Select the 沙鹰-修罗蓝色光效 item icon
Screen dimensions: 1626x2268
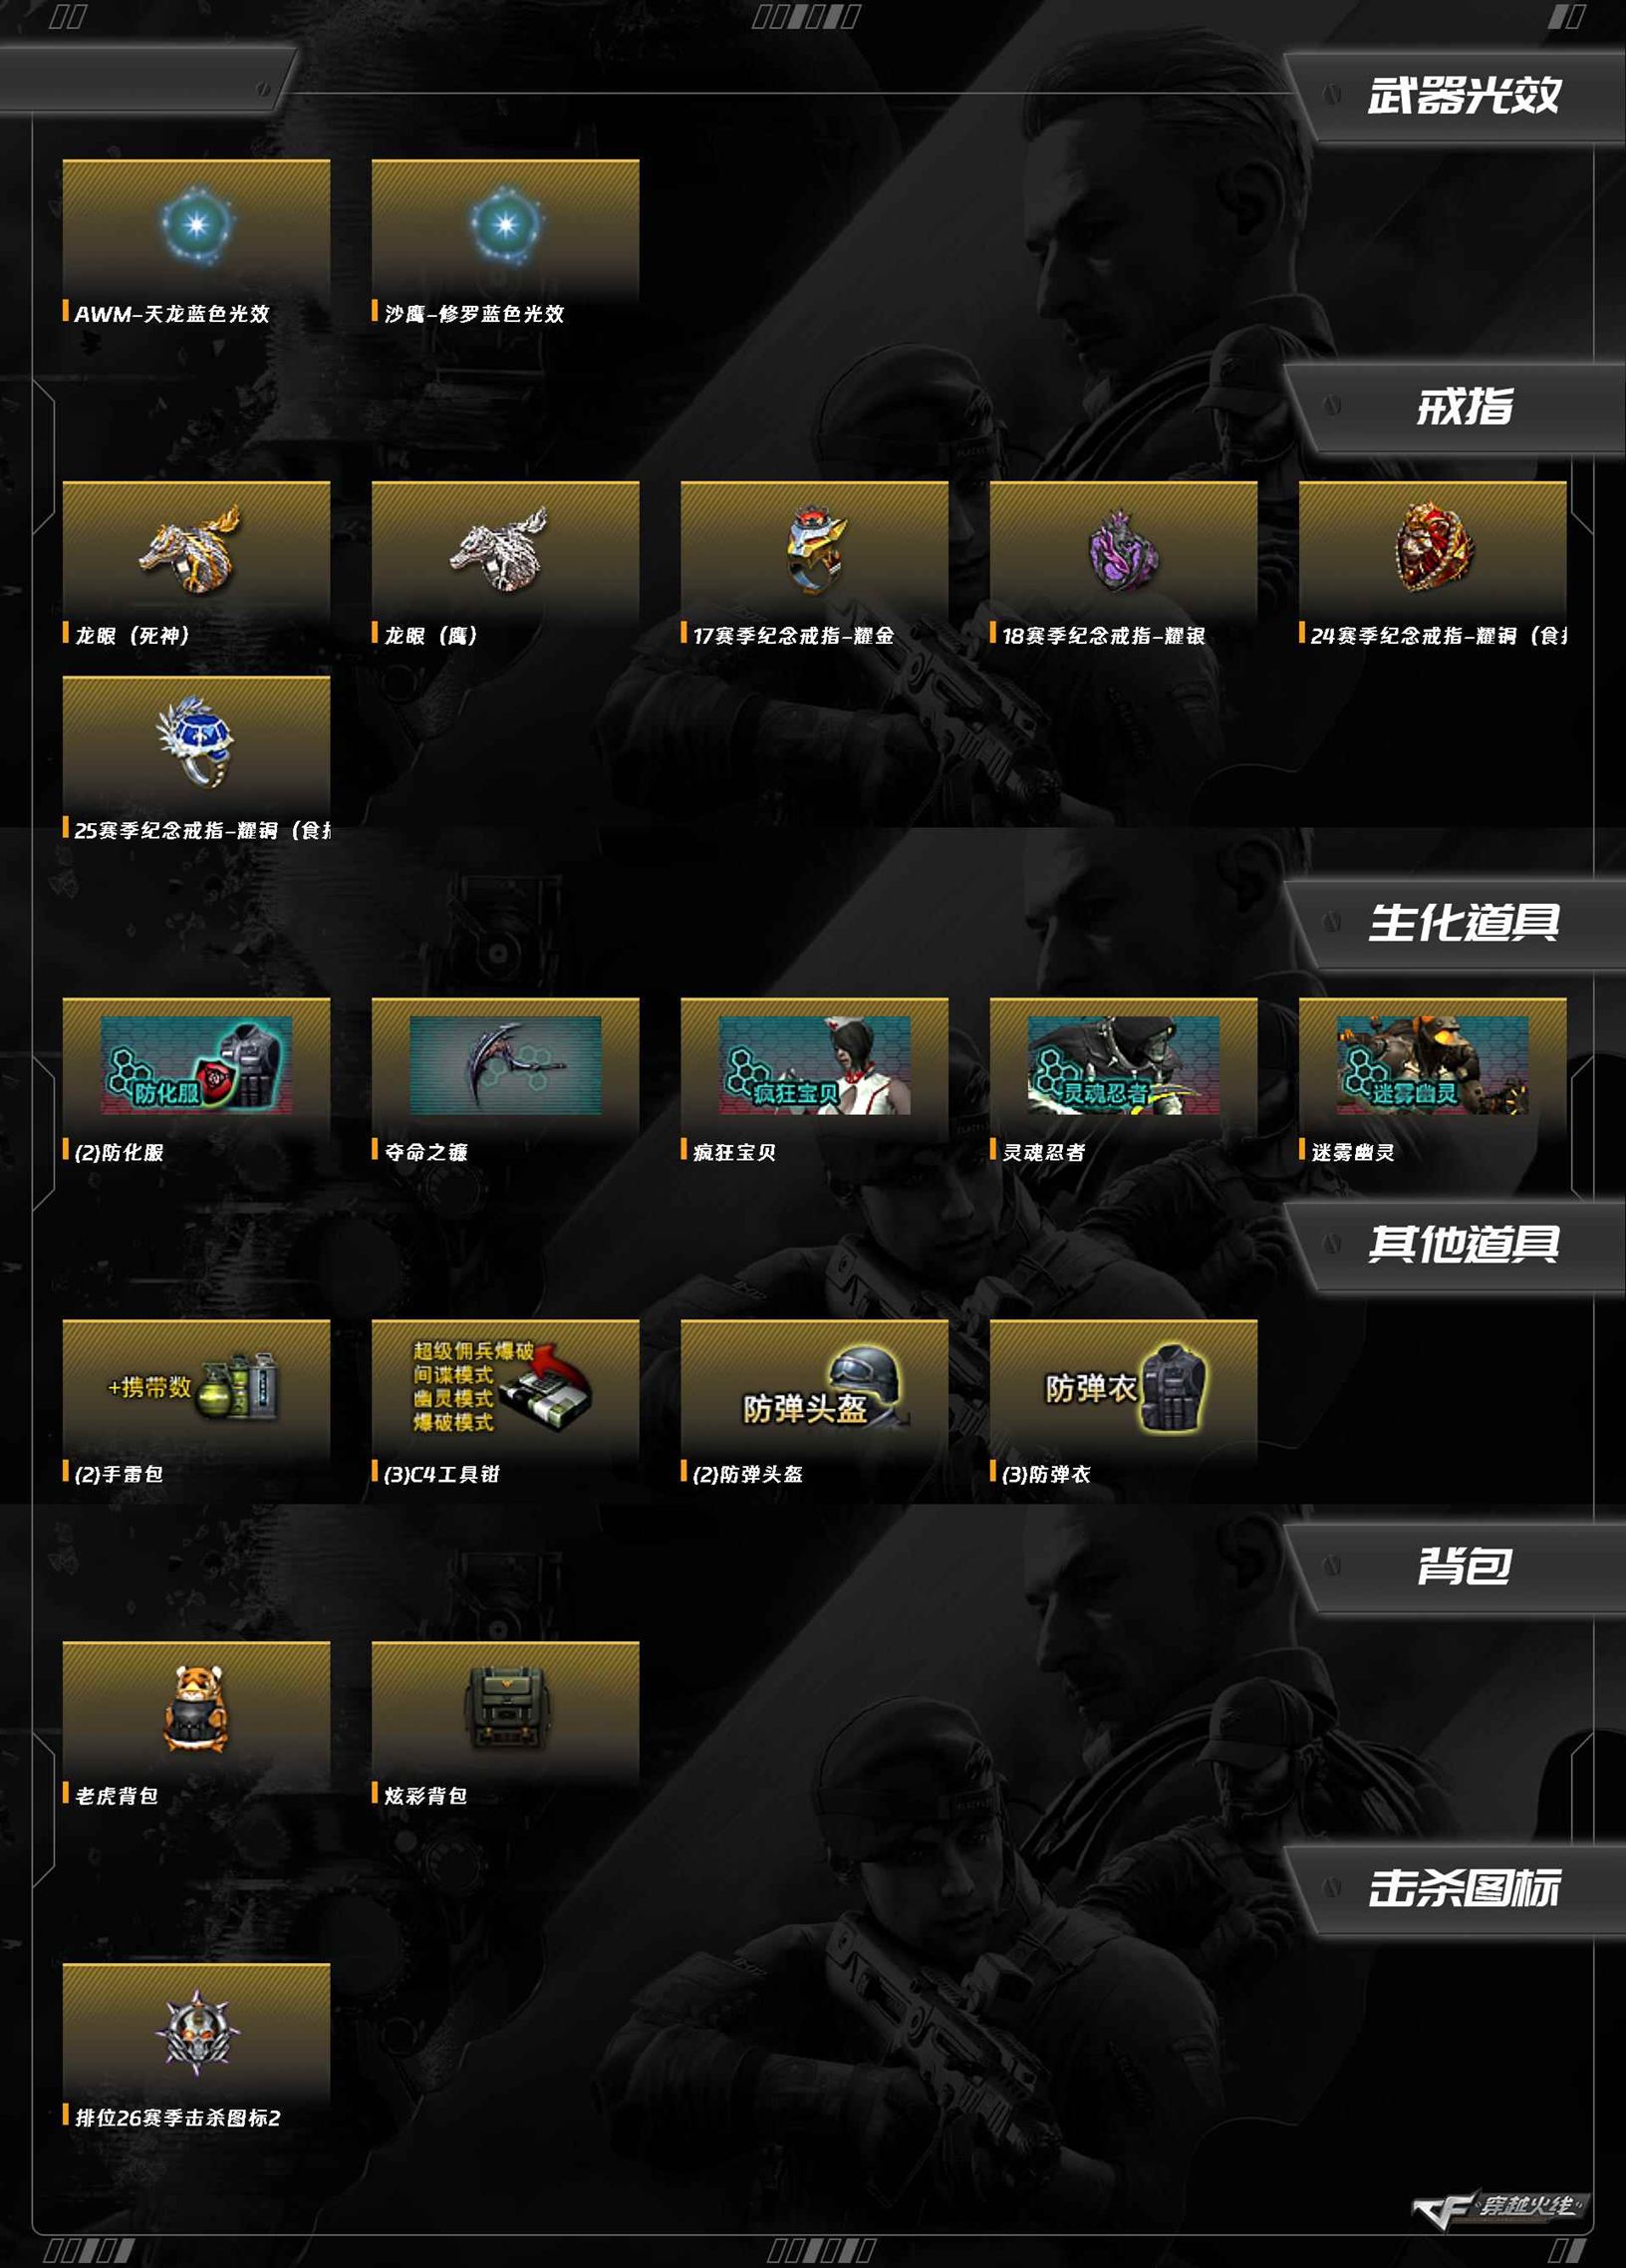pyautogui.click(x=505, y=225)
